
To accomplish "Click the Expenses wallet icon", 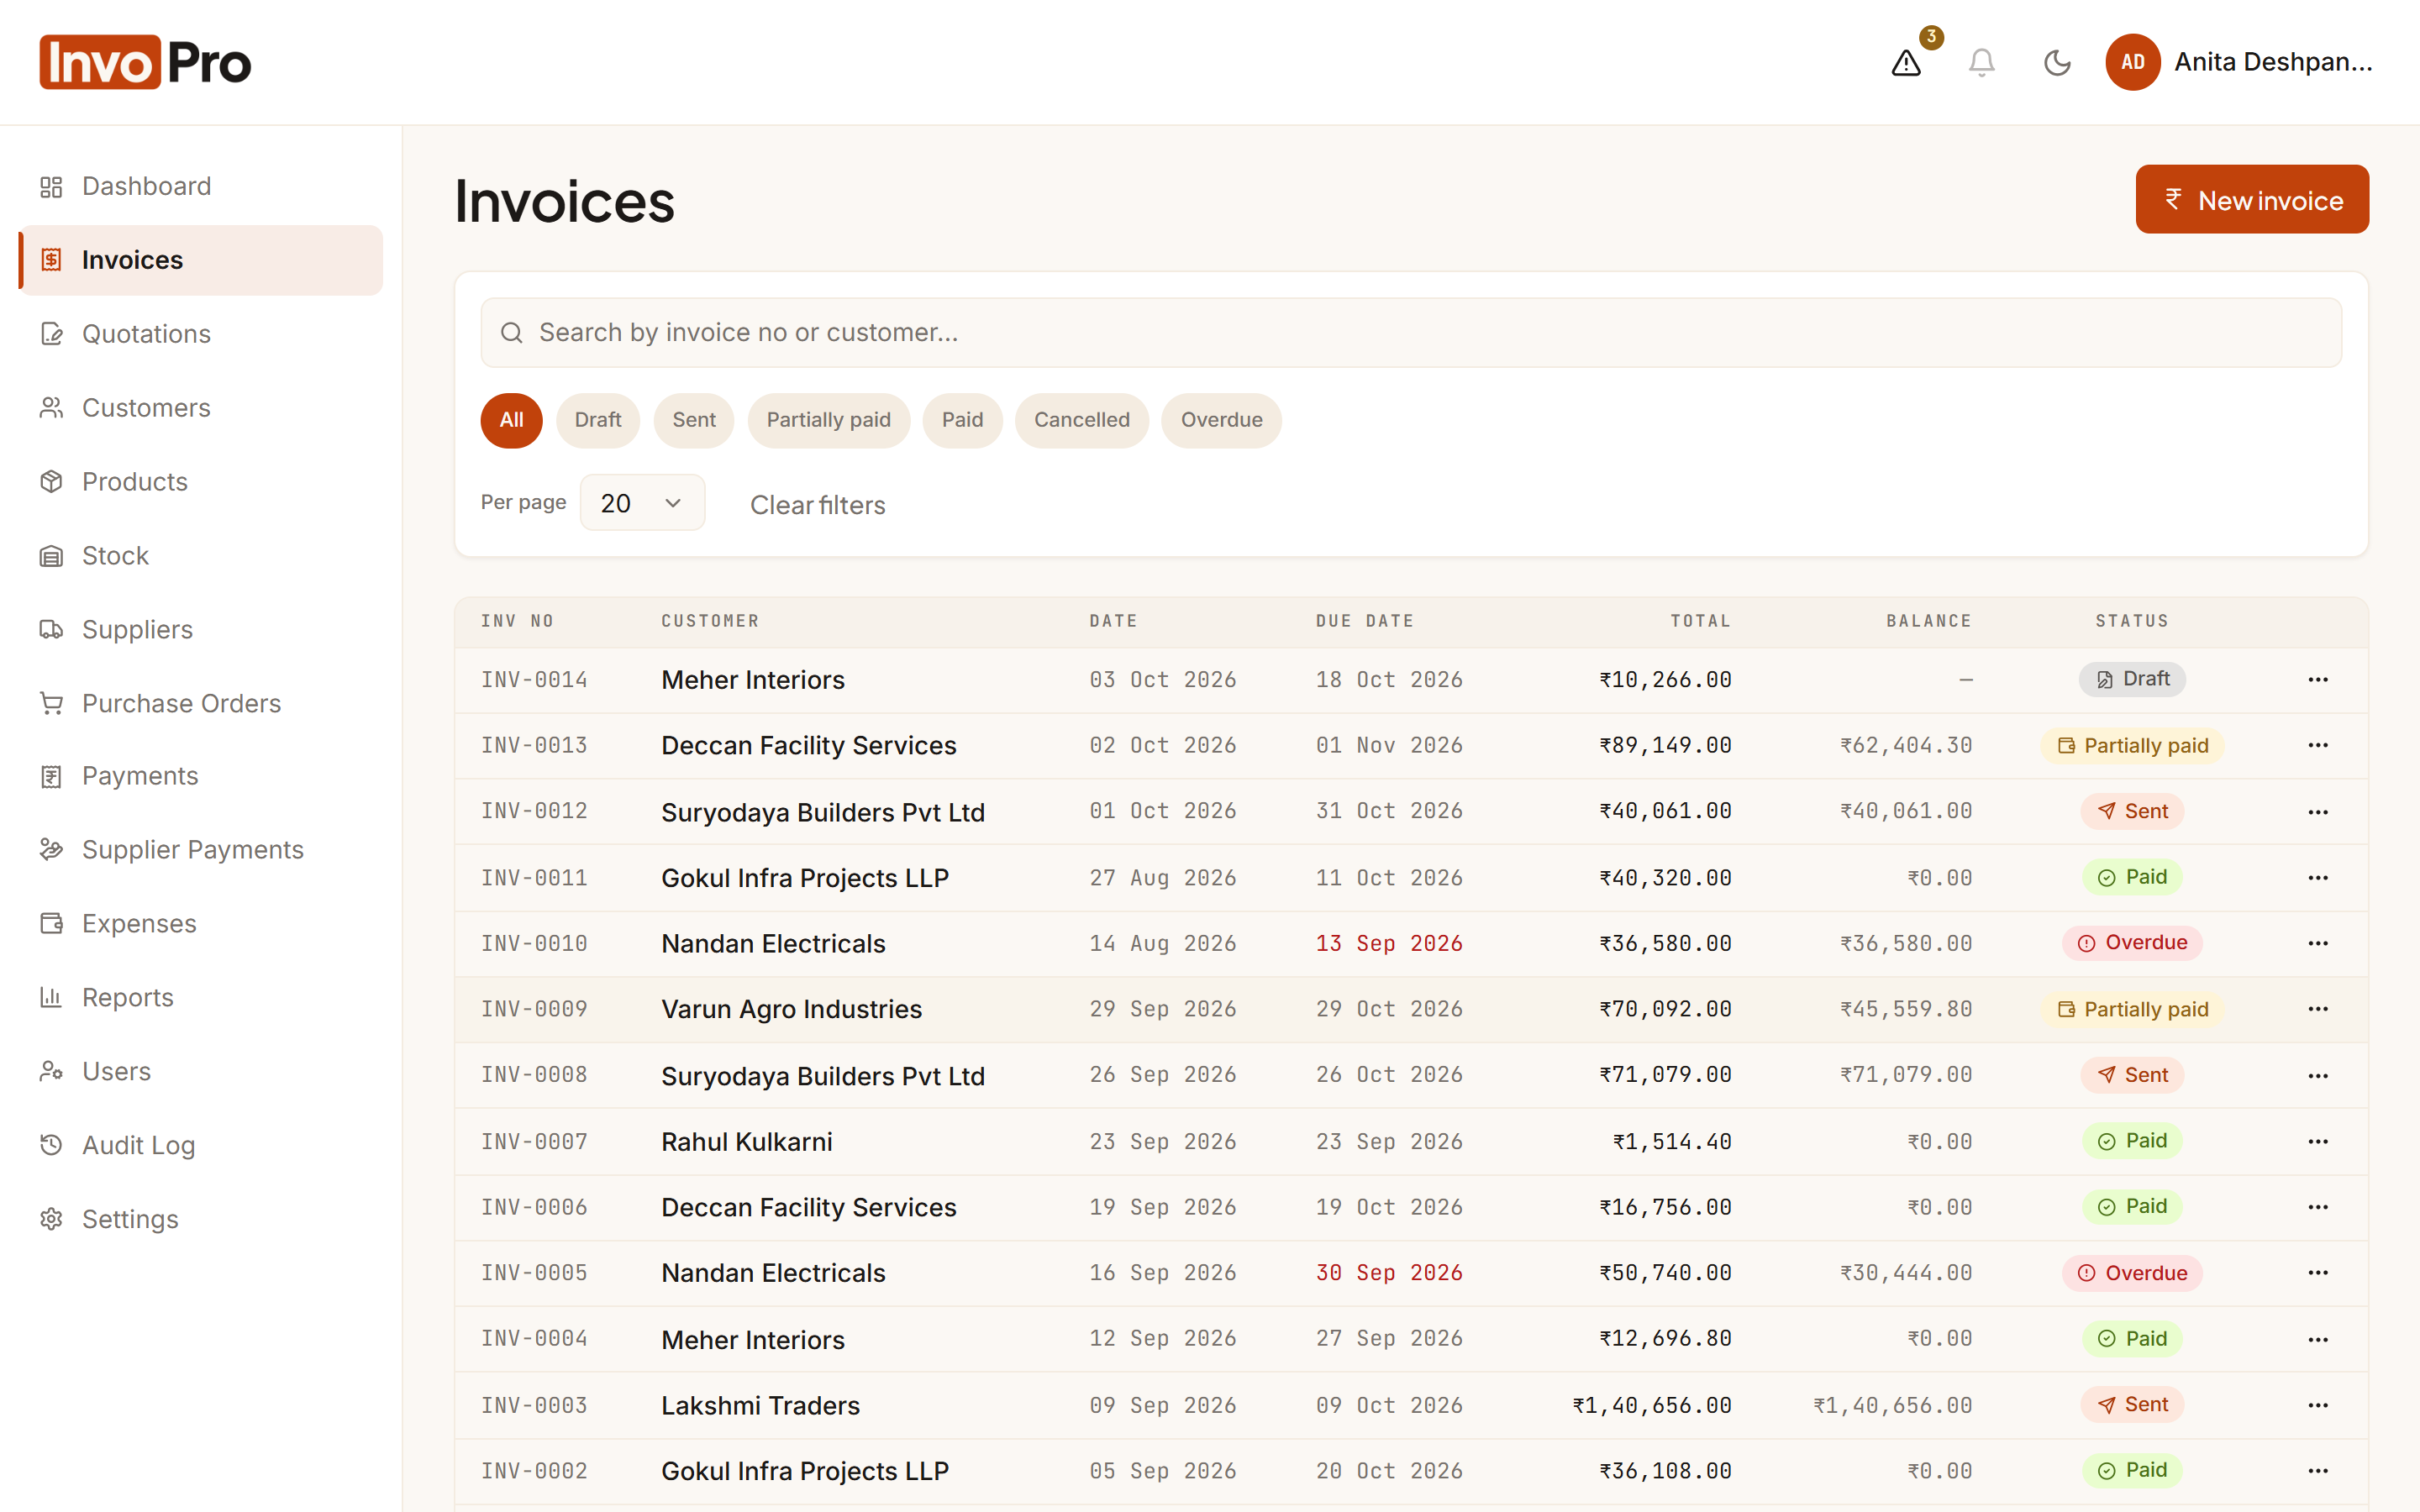I will pos(51,923).
